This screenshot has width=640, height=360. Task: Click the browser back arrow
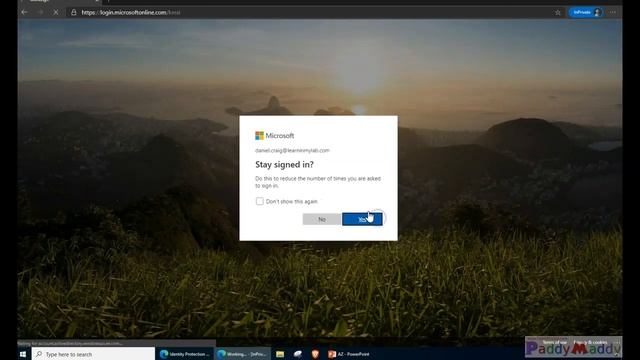pos(24,12)
